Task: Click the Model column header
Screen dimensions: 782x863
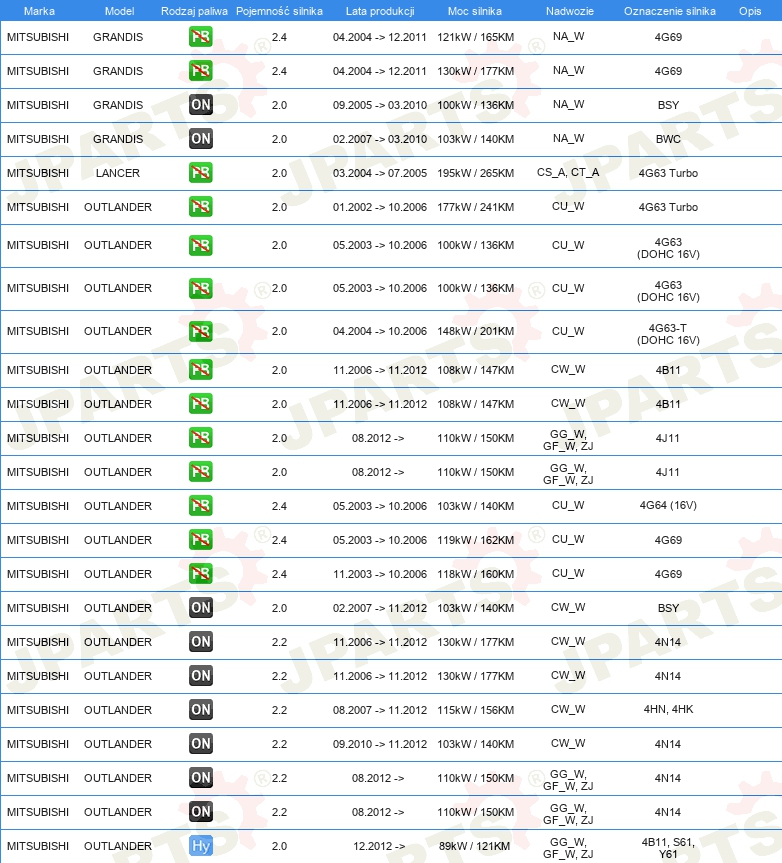Action: pyautogui.click(x=119, y=11)
